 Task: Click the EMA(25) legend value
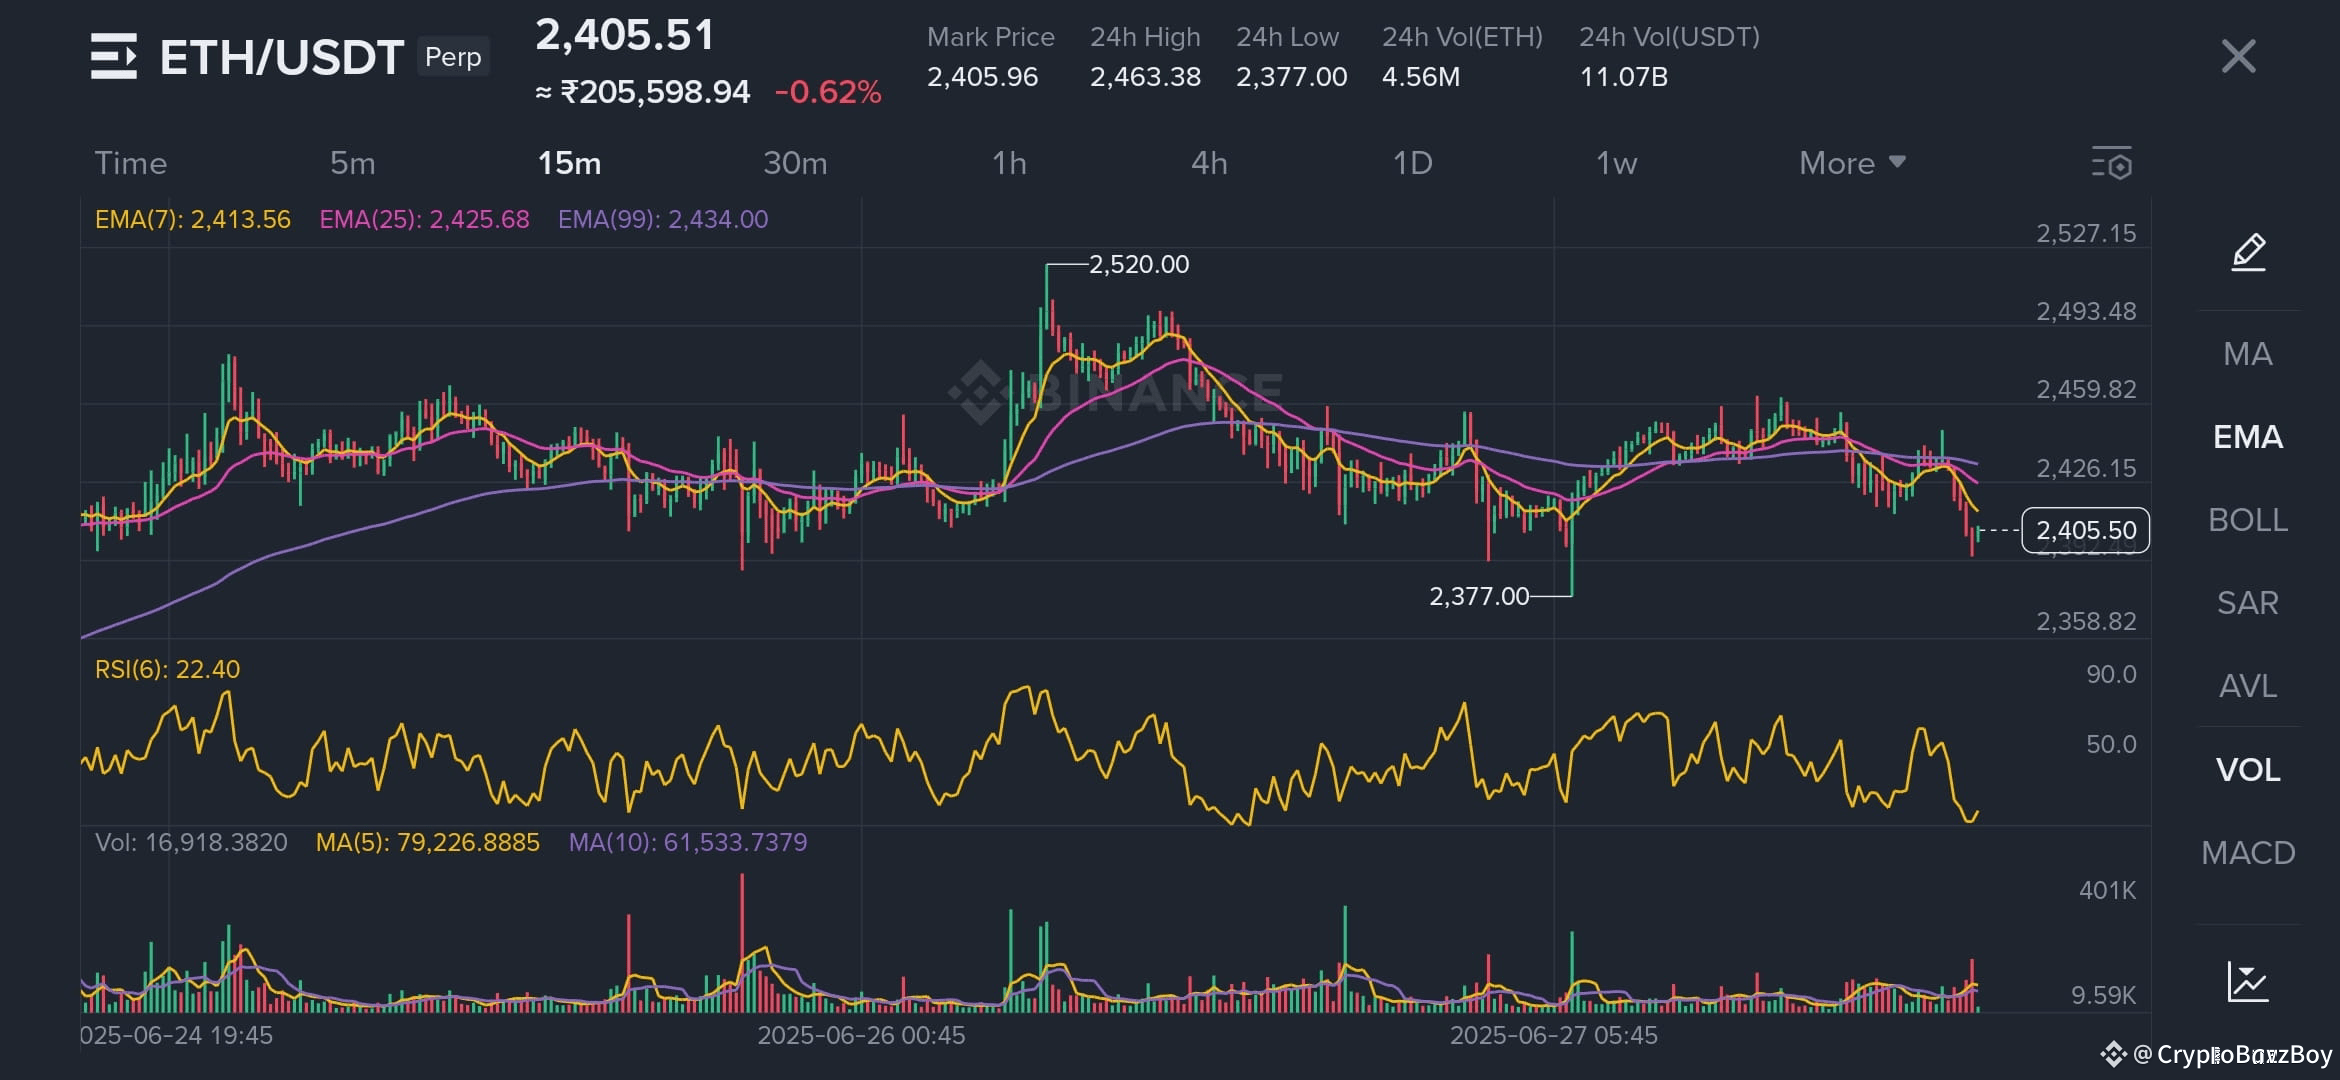[424, 219]
